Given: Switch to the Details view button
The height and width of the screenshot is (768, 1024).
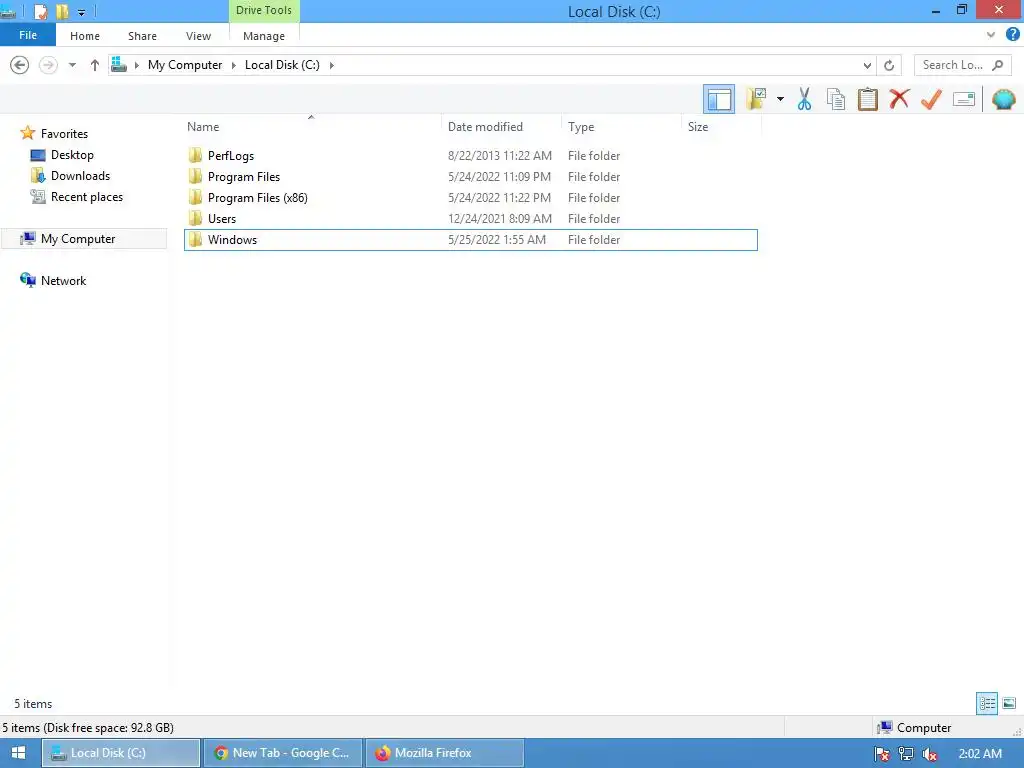Looking at the screenshot, I should click(987, 703).
